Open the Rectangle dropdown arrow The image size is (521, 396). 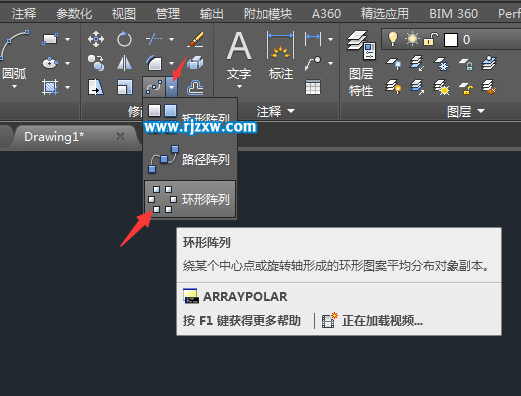click(x=68, y=39)
